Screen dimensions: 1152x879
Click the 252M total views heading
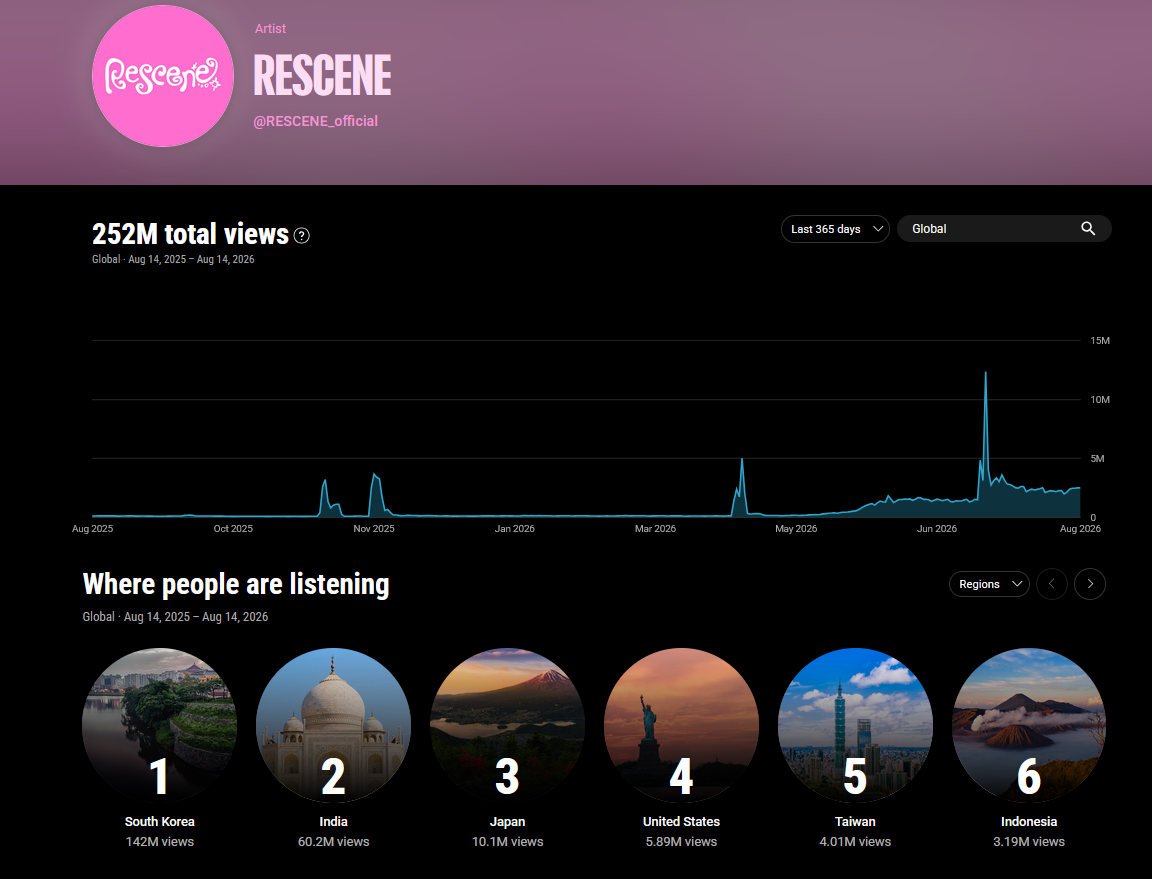coord(190,234)
